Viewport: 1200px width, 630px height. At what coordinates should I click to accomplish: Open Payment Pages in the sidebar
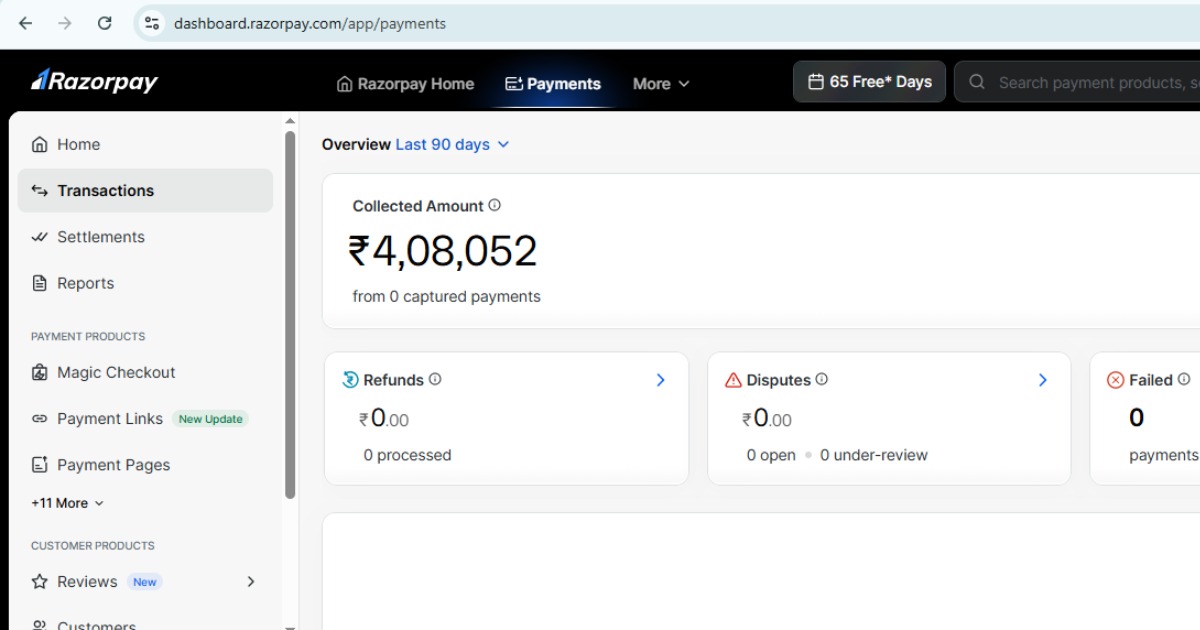(145, 465)
